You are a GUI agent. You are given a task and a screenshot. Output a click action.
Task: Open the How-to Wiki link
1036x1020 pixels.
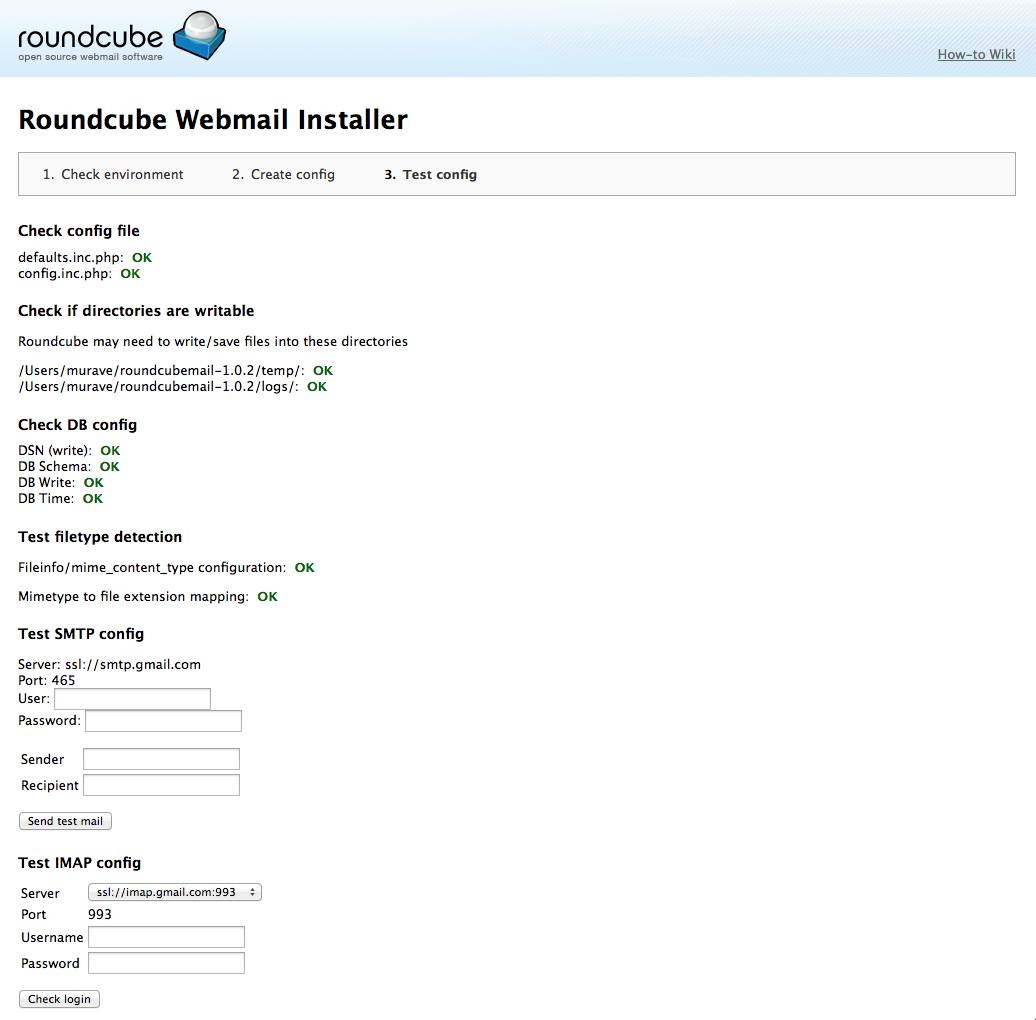click(x=976, y=54)
